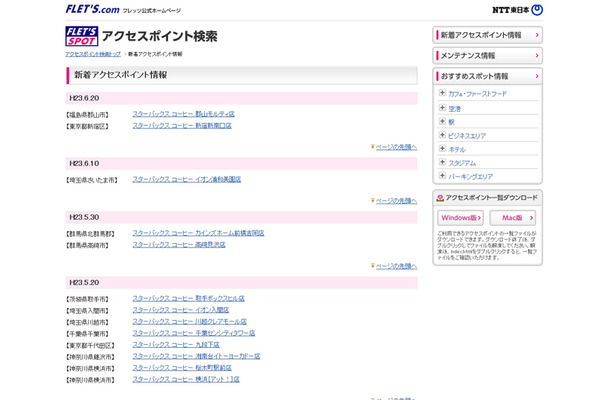
Task: Click the 【埼玉県さいたま市】 location label
Action: (x=92, y=180)
